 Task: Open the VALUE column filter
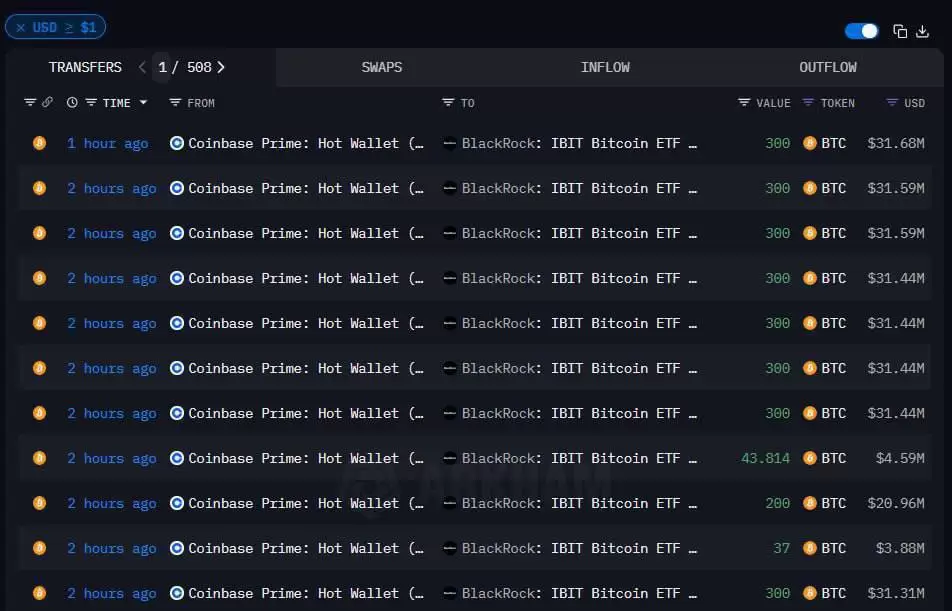coord(744,103)
